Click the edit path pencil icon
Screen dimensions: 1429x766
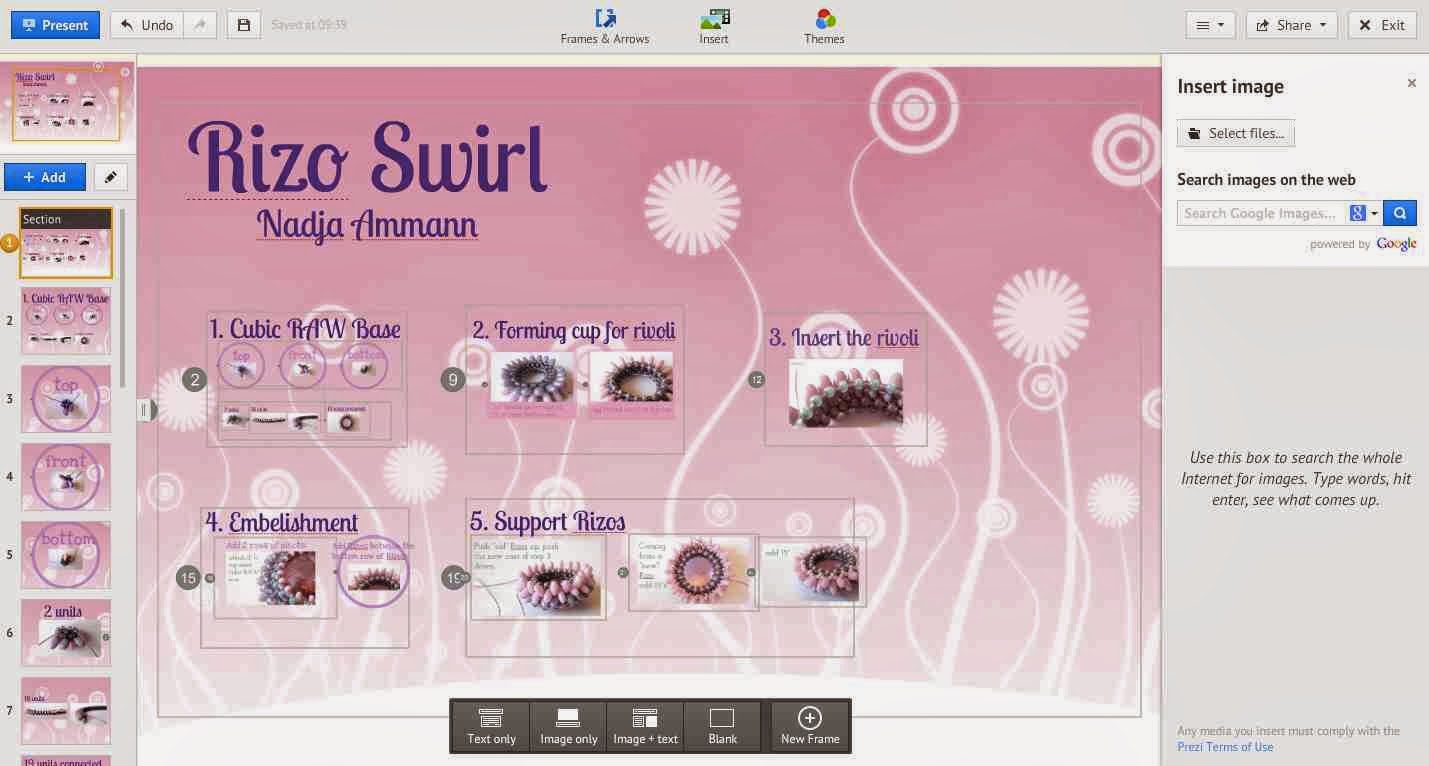pyautogui.click(x=111, y=177)
